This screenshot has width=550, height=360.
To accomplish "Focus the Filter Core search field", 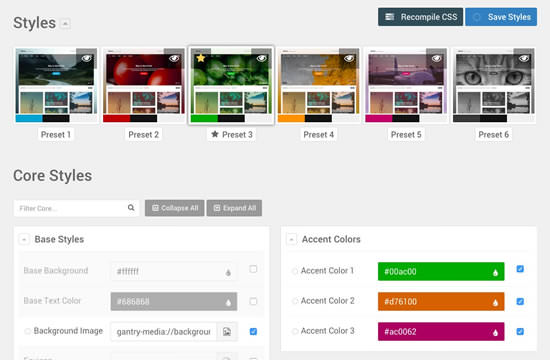I will 76,208.
